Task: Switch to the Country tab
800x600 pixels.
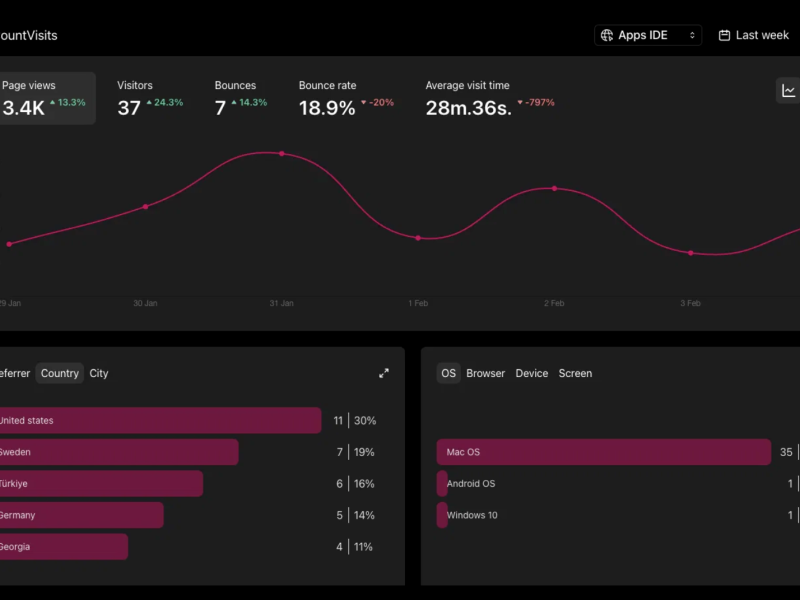Action: point(60,373)
